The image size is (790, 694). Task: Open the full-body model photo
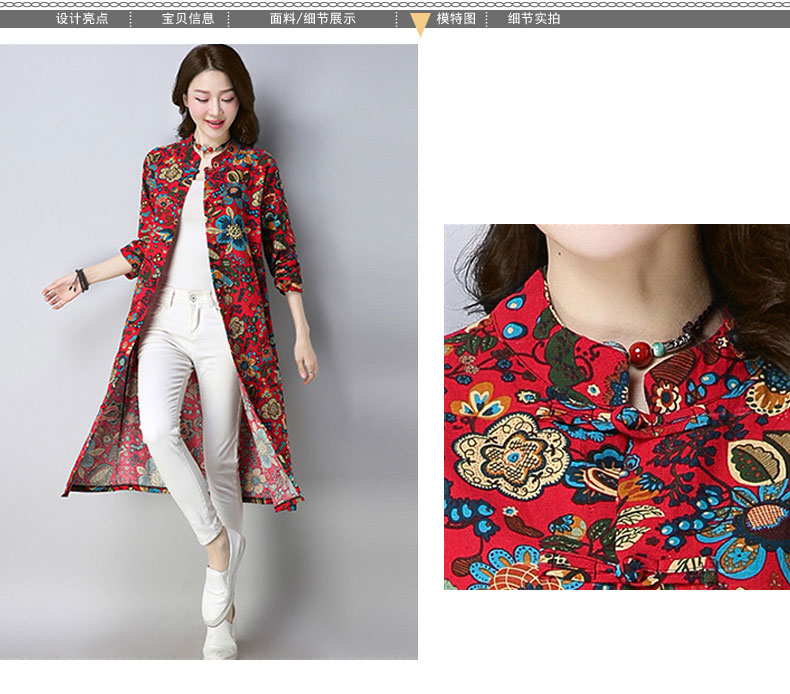tap(209, 352)
